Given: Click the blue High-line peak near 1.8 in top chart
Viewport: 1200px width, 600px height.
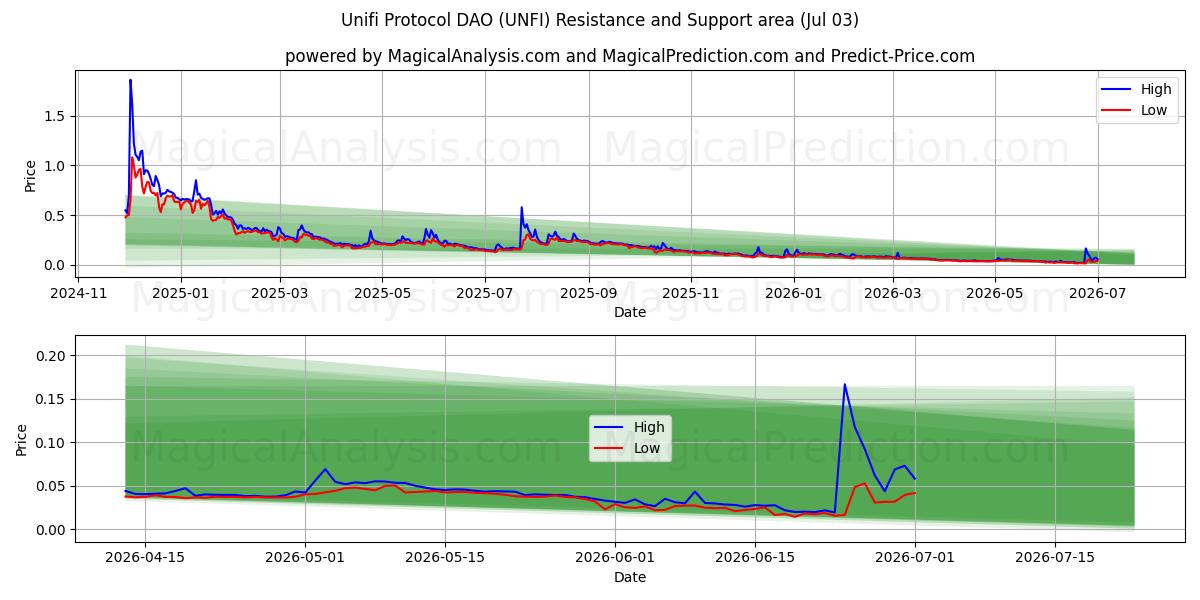Looking at the screenshot, I should pos(130,81).
